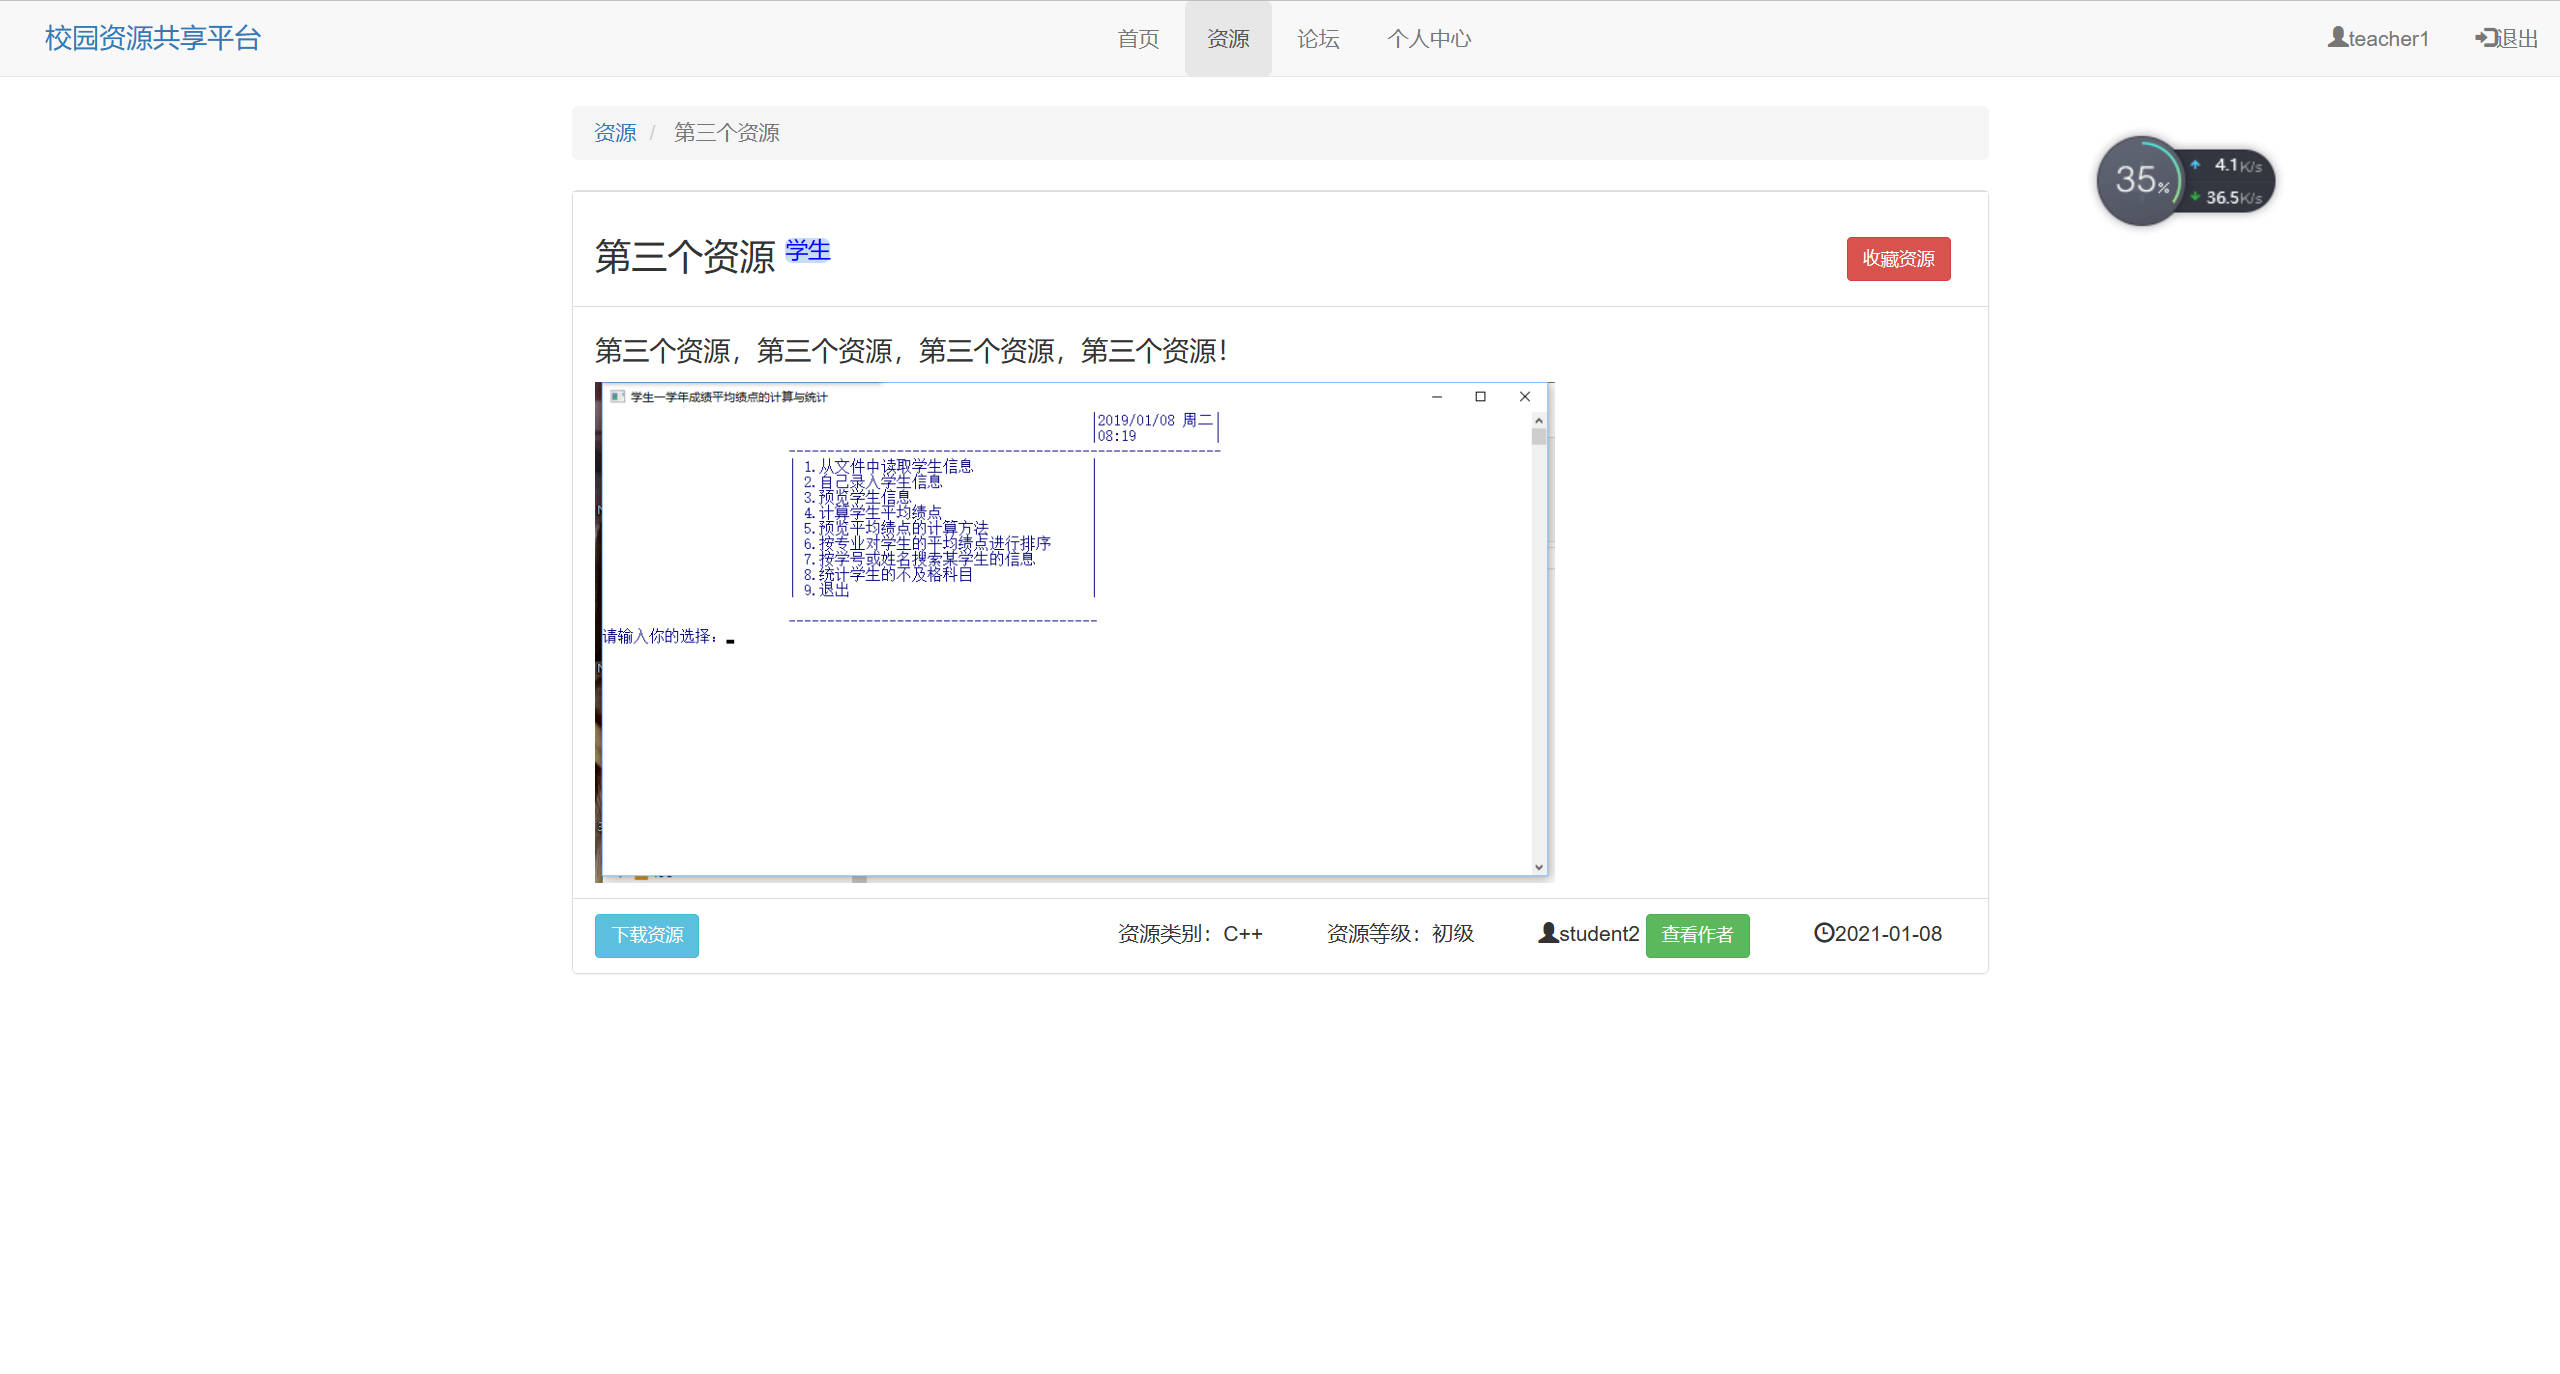This screenshot has height=1374, width=2560.
Task: Click the 收藏资源 button
Action: pos(1897,258)
